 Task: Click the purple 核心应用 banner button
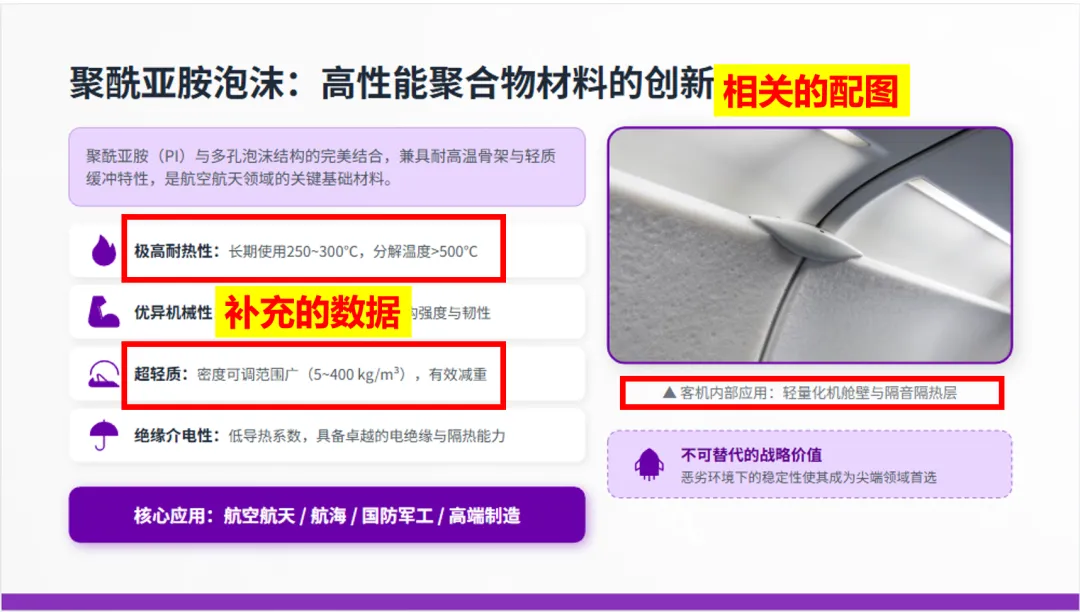coord(327,515)
